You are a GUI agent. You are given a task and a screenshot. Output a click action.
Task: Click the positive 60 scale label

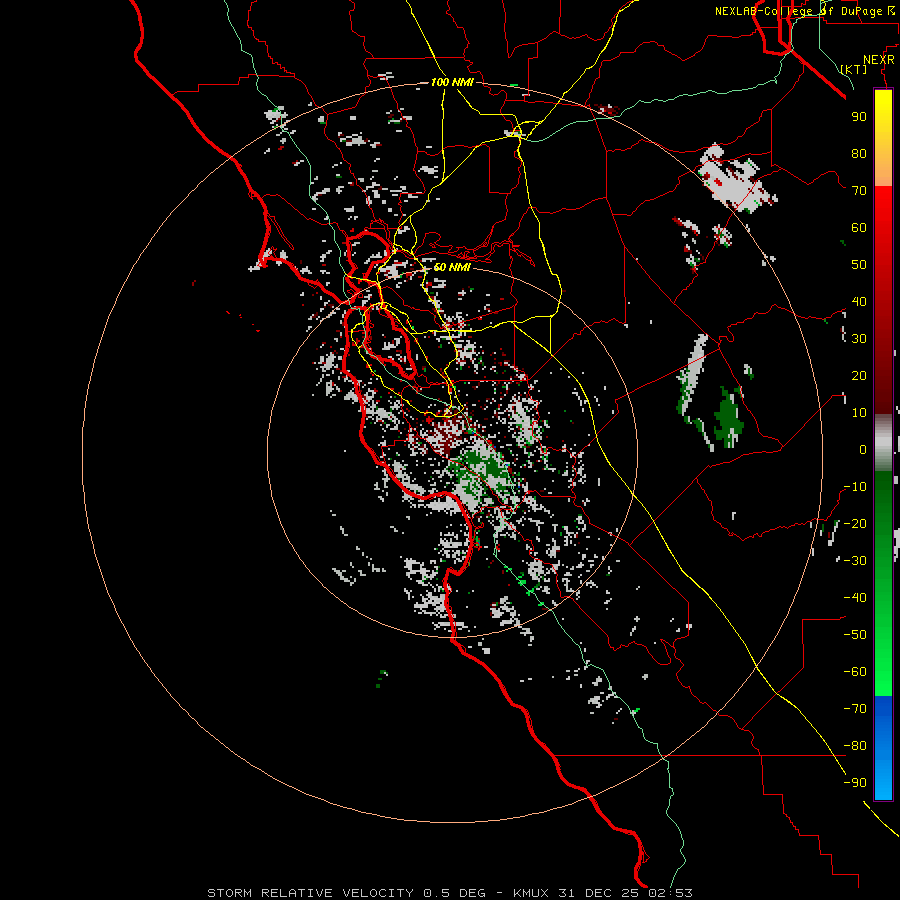pyautogui.click(x=859, y=227)
